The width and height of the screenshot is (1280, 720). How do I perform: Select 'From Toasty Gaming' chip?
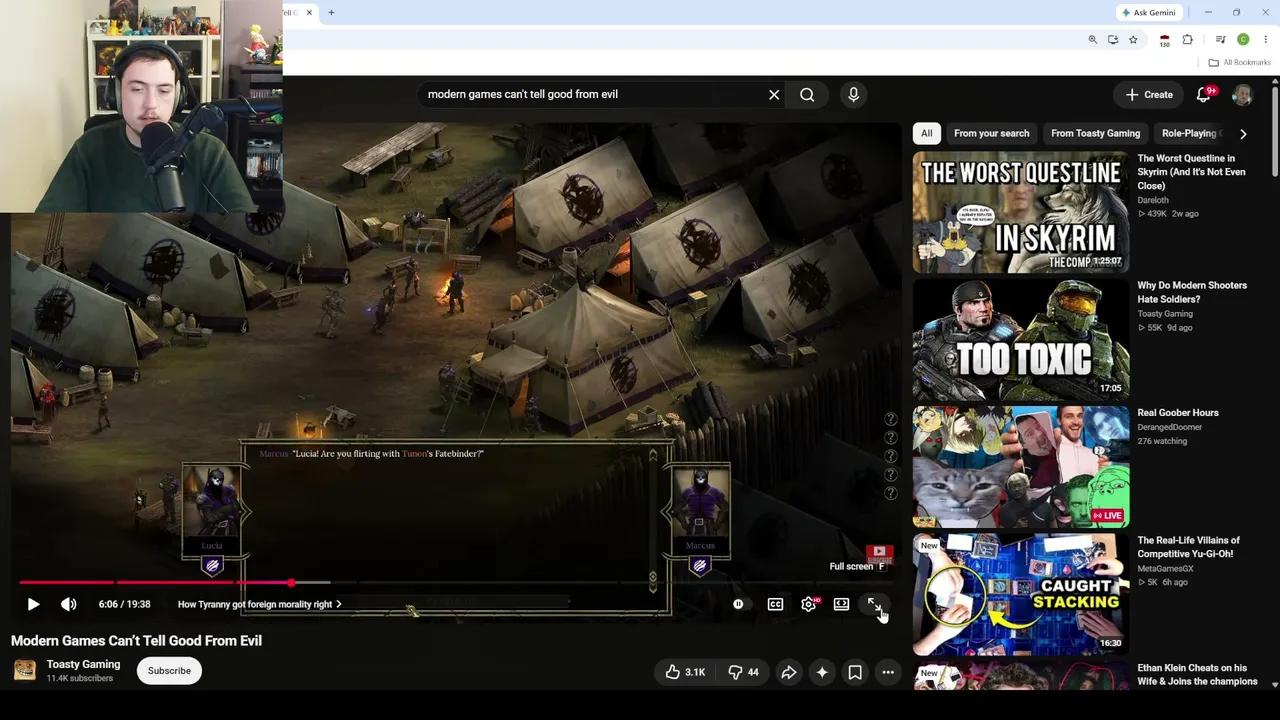click(1095, 133)
